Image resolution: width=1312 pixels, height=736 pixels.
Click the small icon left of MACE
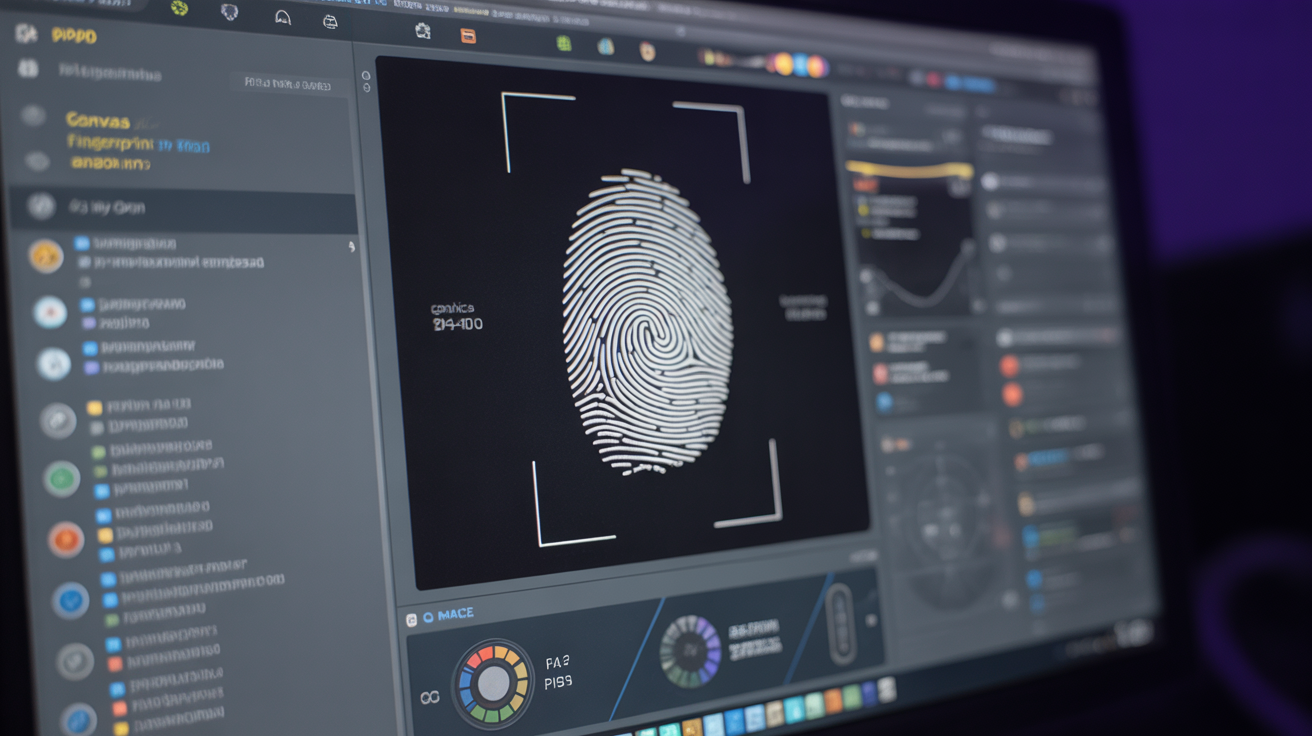pyautogui.click(x=411, y=620)
